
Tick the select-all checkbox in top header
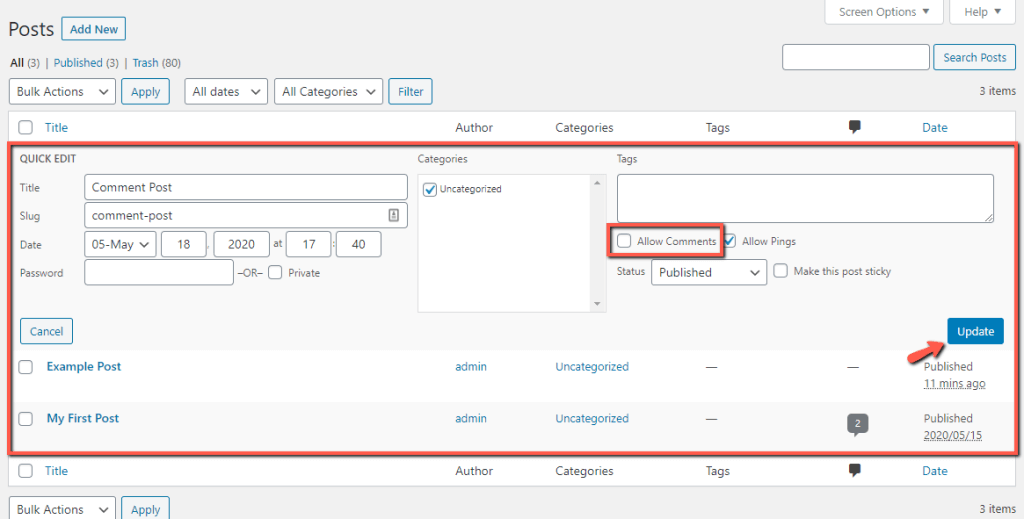point(25,127)
